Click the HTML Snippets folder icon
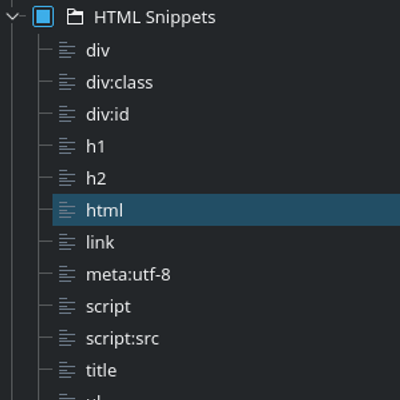 75,17
